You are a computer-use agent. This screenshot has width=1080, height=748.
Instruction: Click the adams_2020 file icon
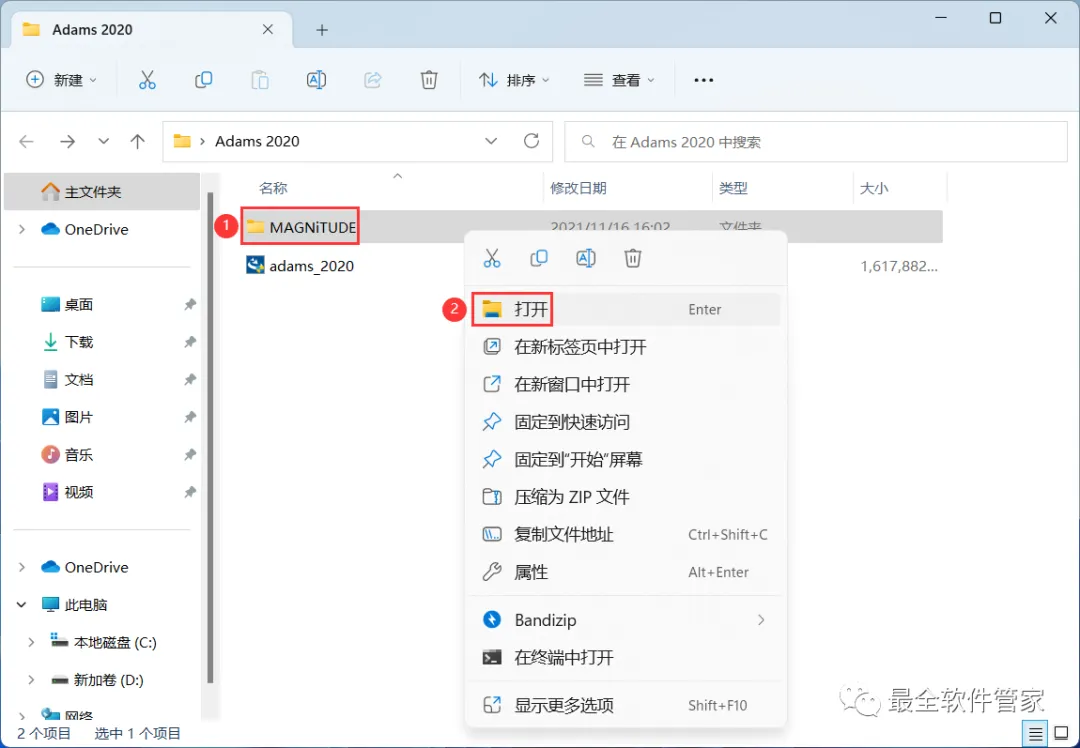tap(256, 265)
